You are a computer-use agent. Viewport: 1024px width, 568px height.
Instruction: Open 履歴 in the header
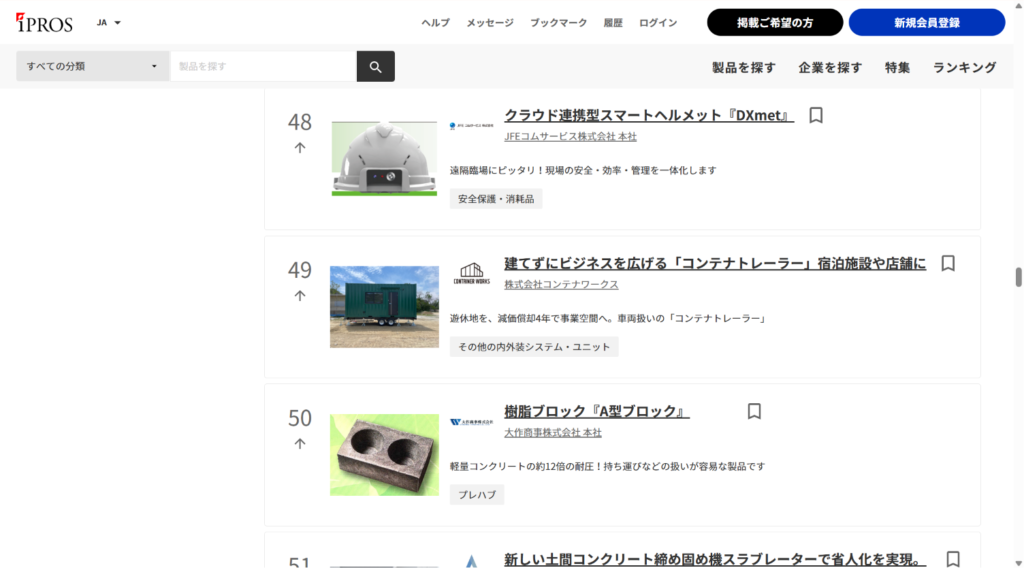point(613,22)
